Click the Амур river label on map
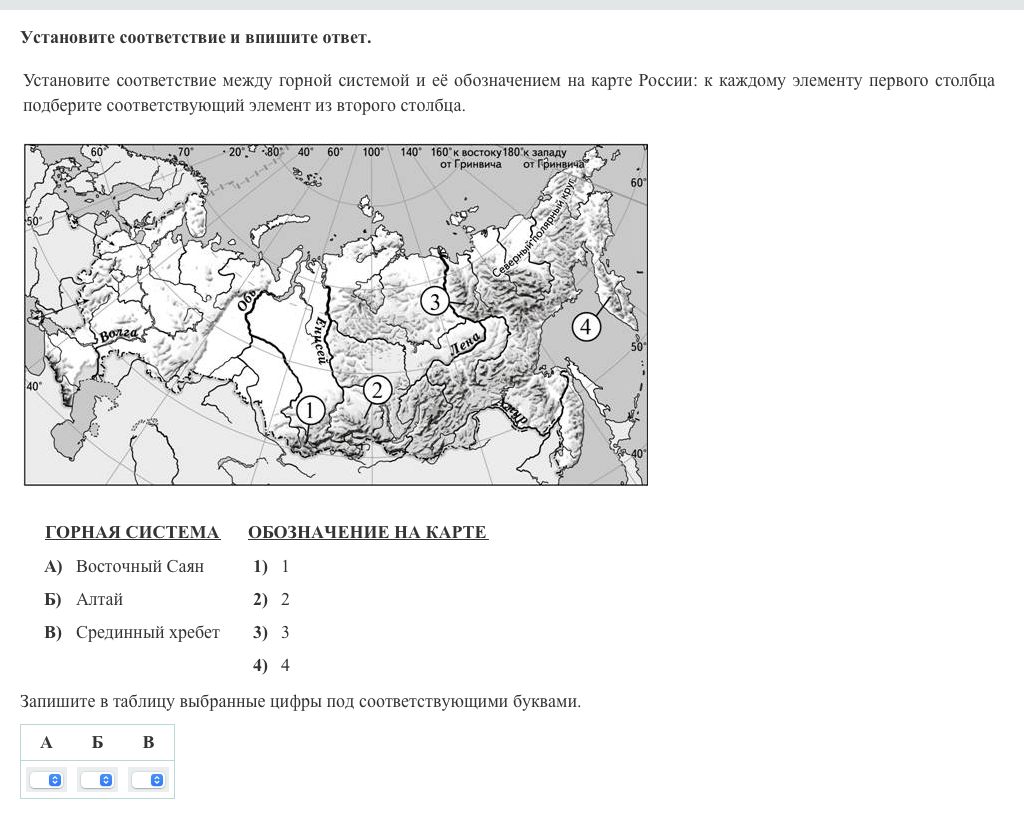Screen dimensions: 1024x826 coord(516,411)
